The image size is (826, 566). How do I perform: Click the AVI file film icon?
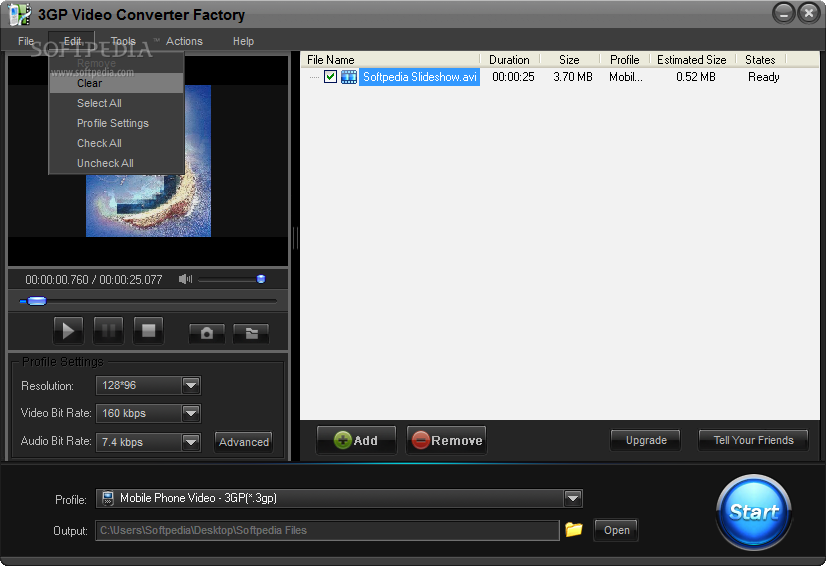(x=349, y=77)
